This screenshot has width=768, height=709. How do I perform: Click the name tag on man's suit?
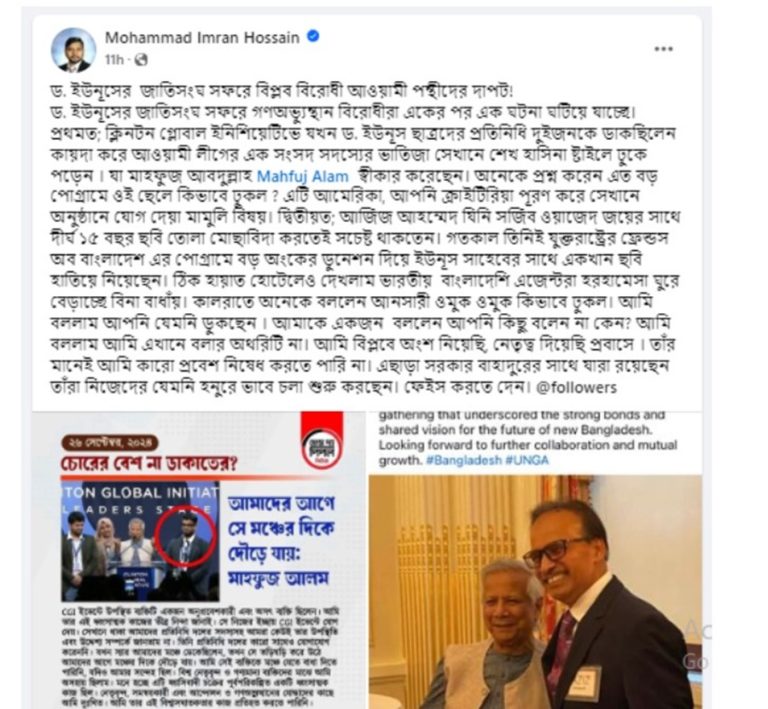tap(583, 683)
